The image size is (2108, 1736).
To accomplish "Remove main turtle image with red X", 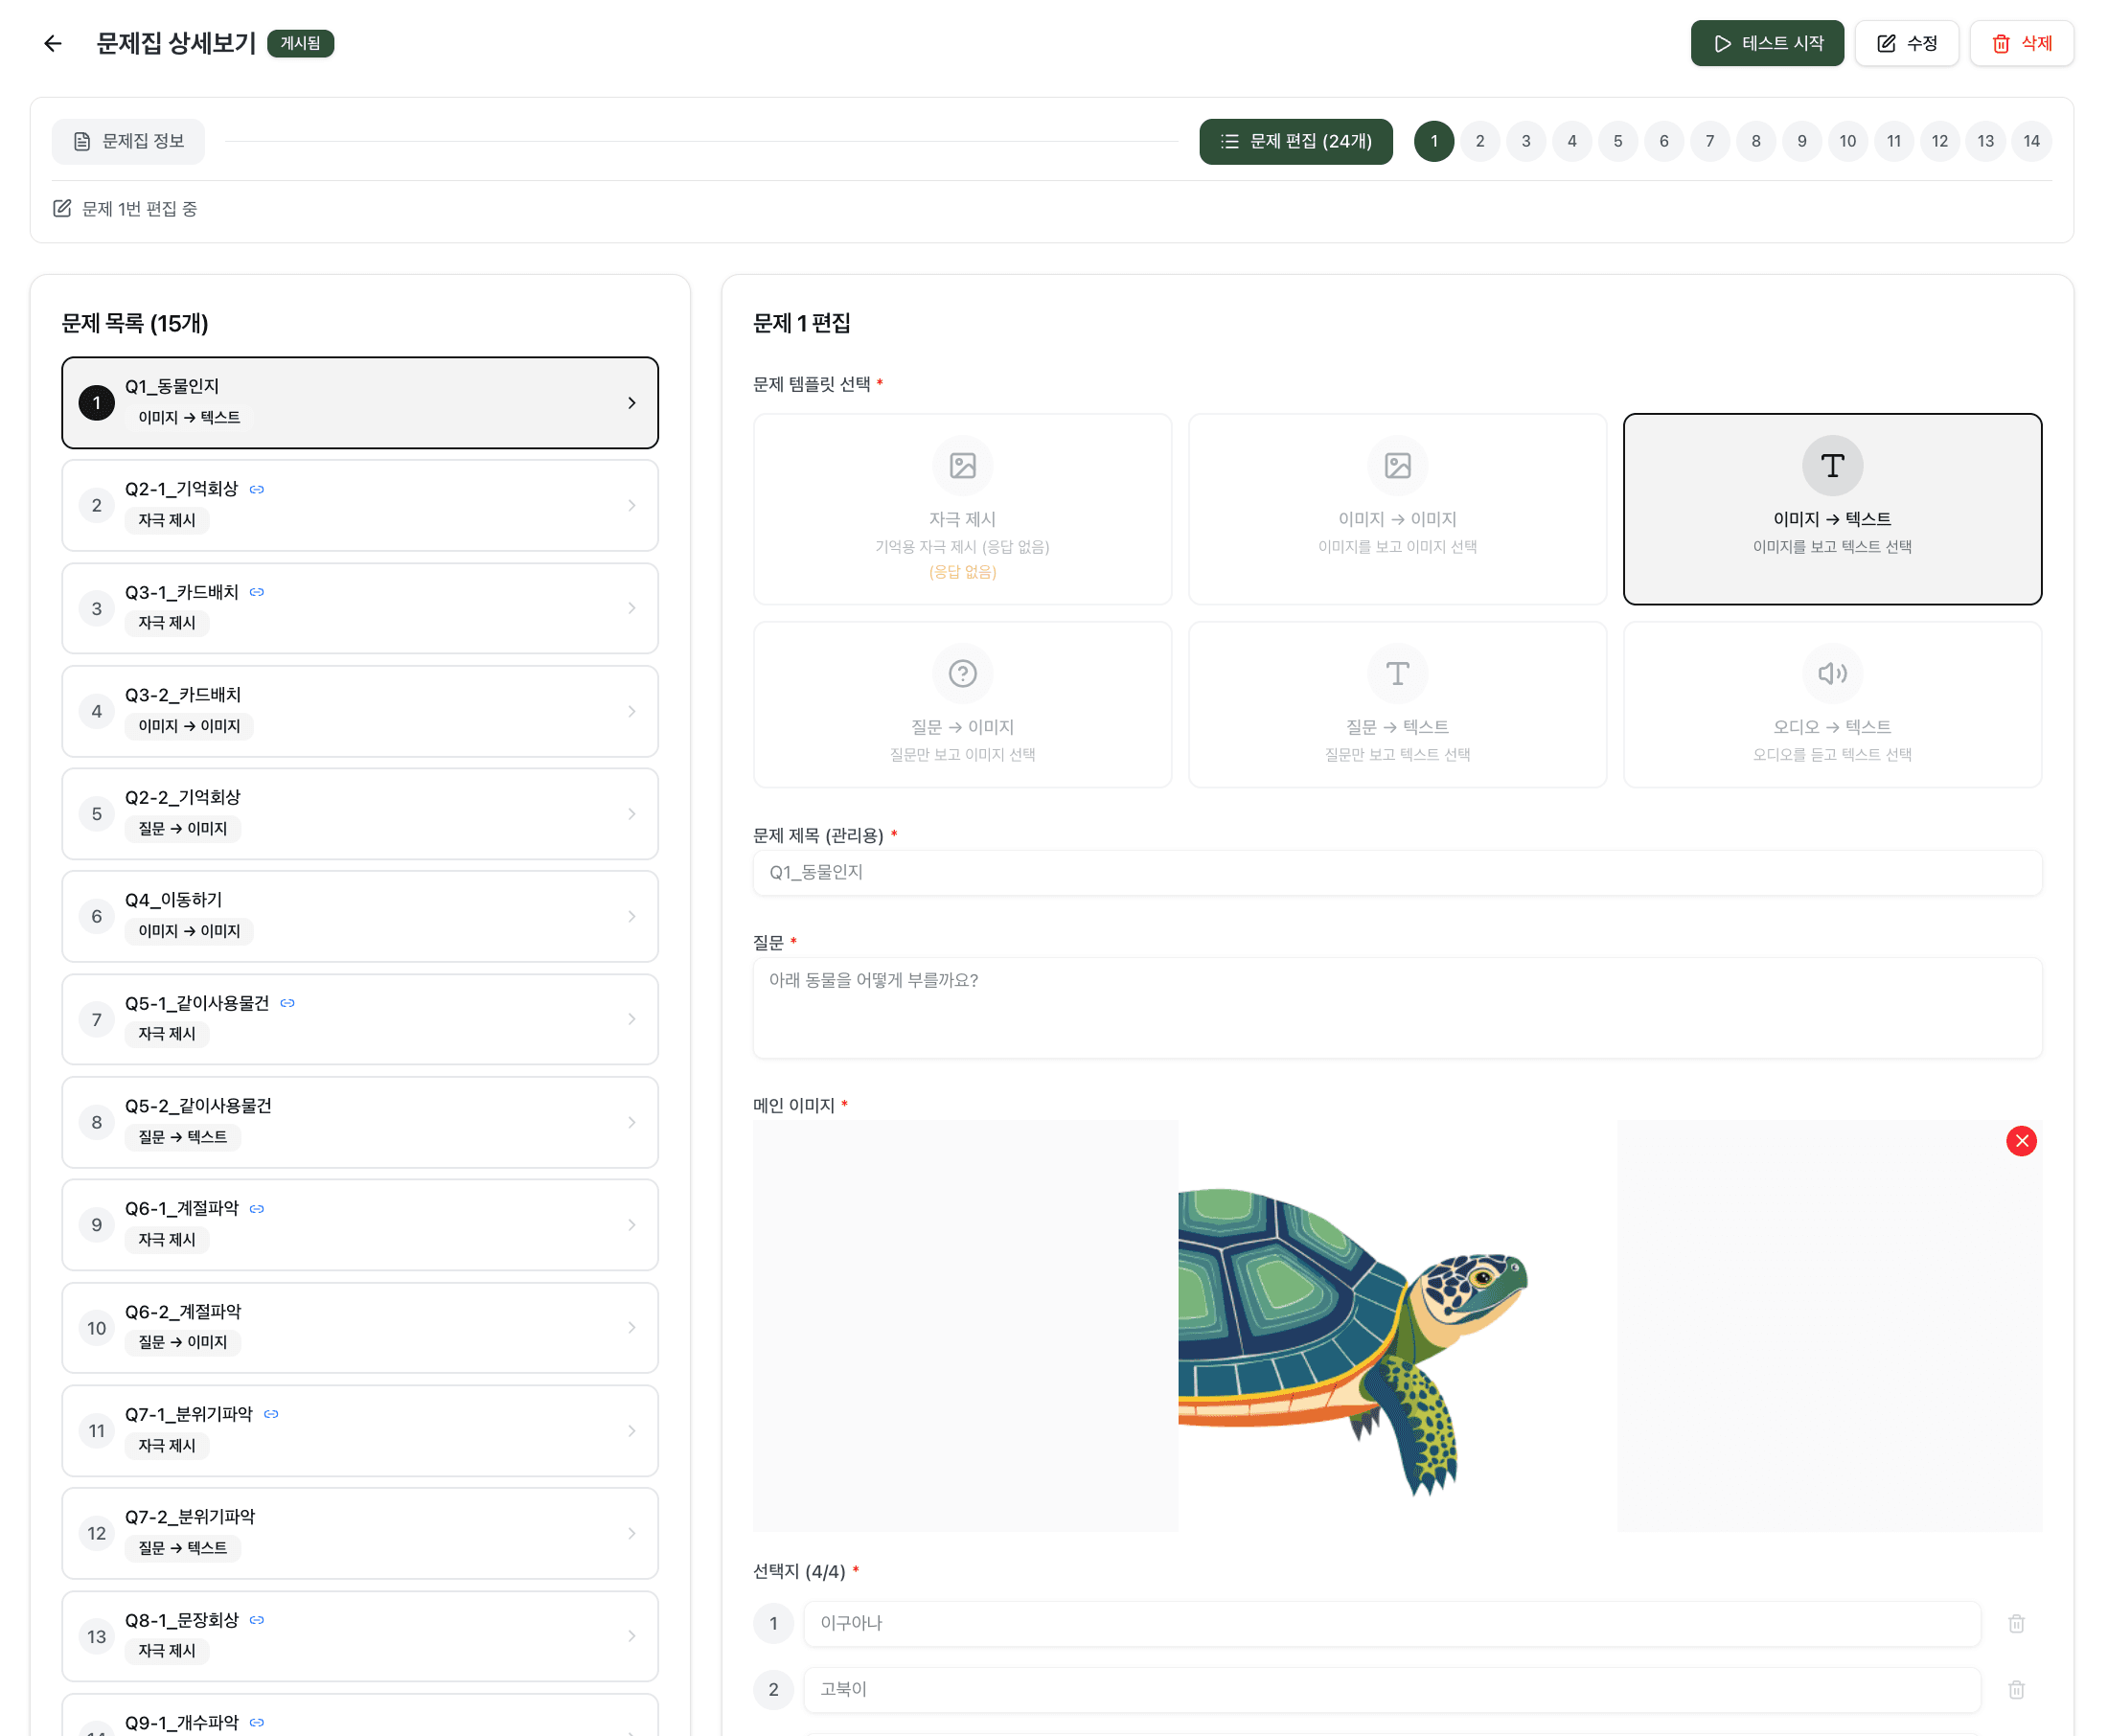I will tap(2020, 1141).
